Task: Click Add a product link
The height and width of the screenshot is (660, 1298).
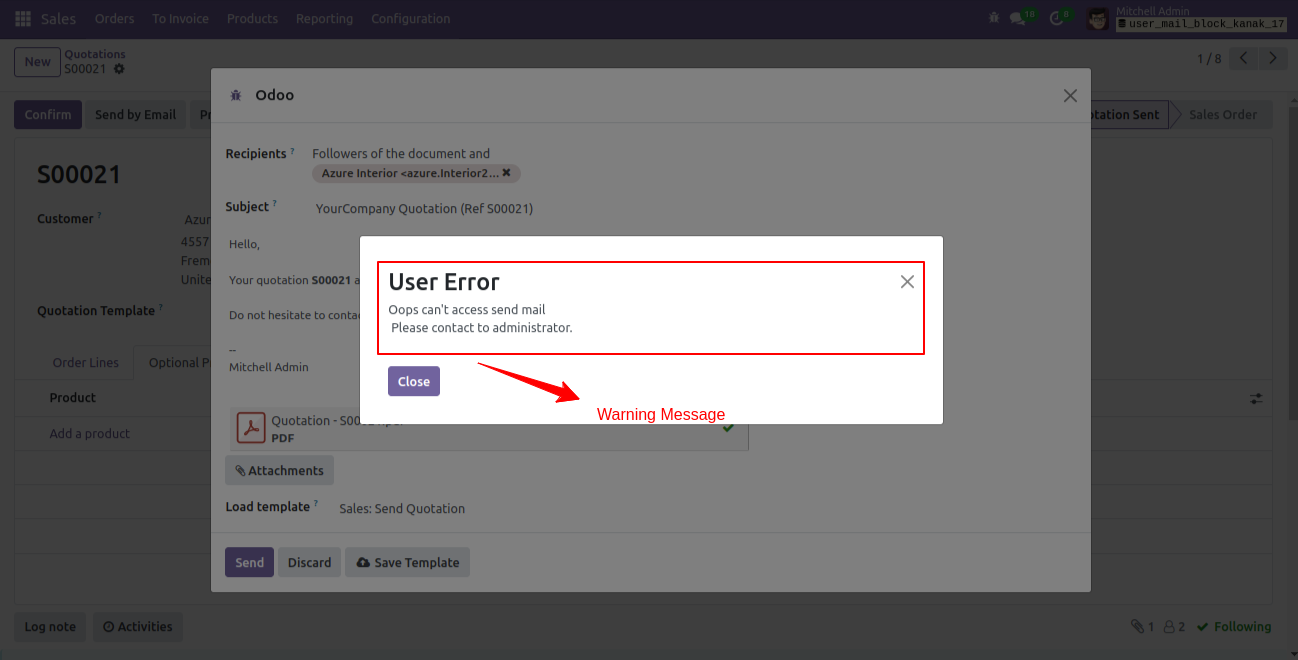Action: click(90, 433)
